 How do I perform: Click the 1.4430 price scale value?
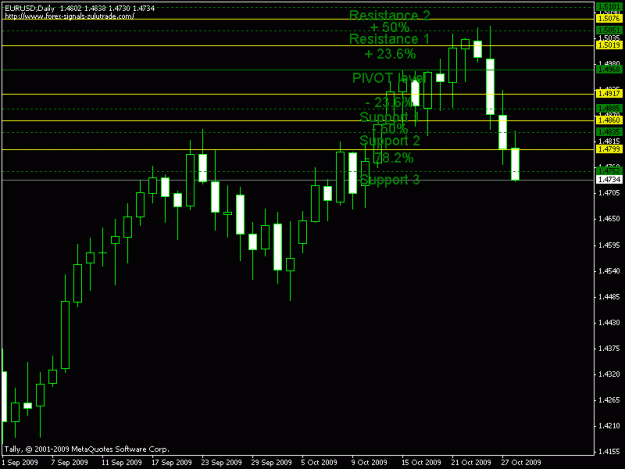[x=609, y=323]
